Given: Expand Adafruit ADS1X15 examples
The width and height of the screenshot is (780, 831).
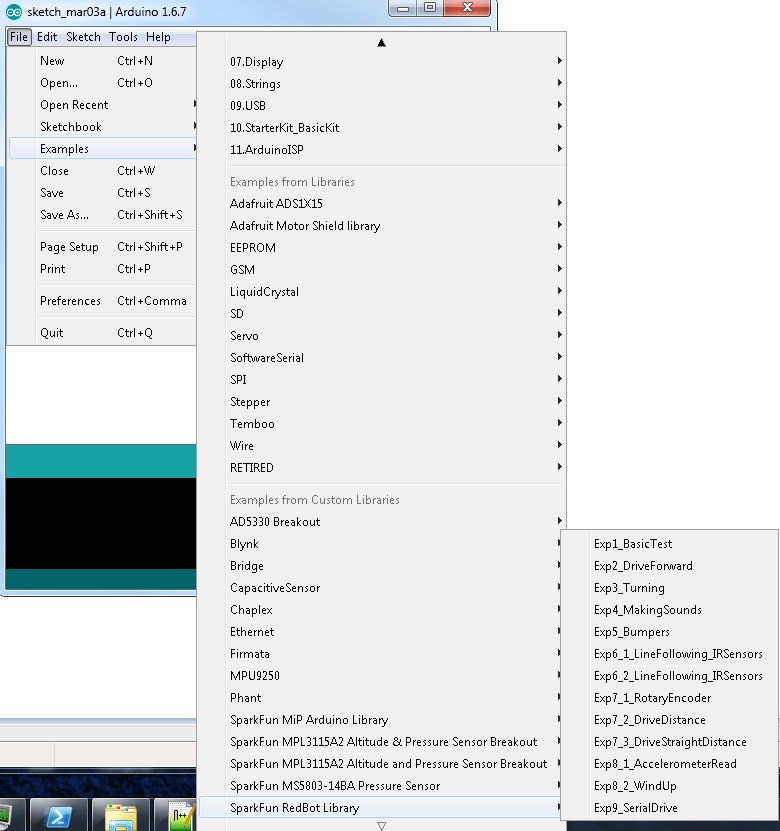Looking at the screenshot, I should point(382,204).
